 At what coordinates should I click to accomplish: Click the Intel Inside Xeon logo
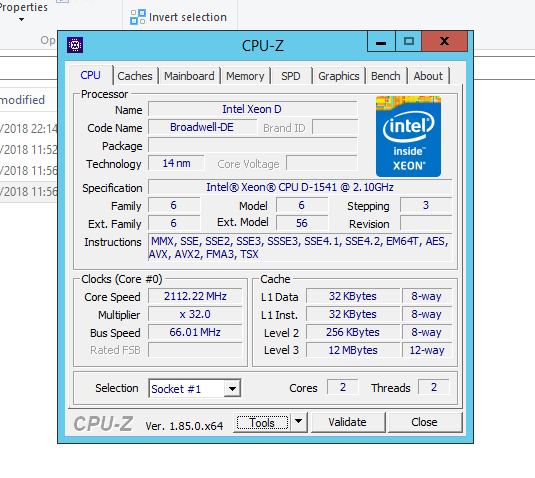[408, 136]
